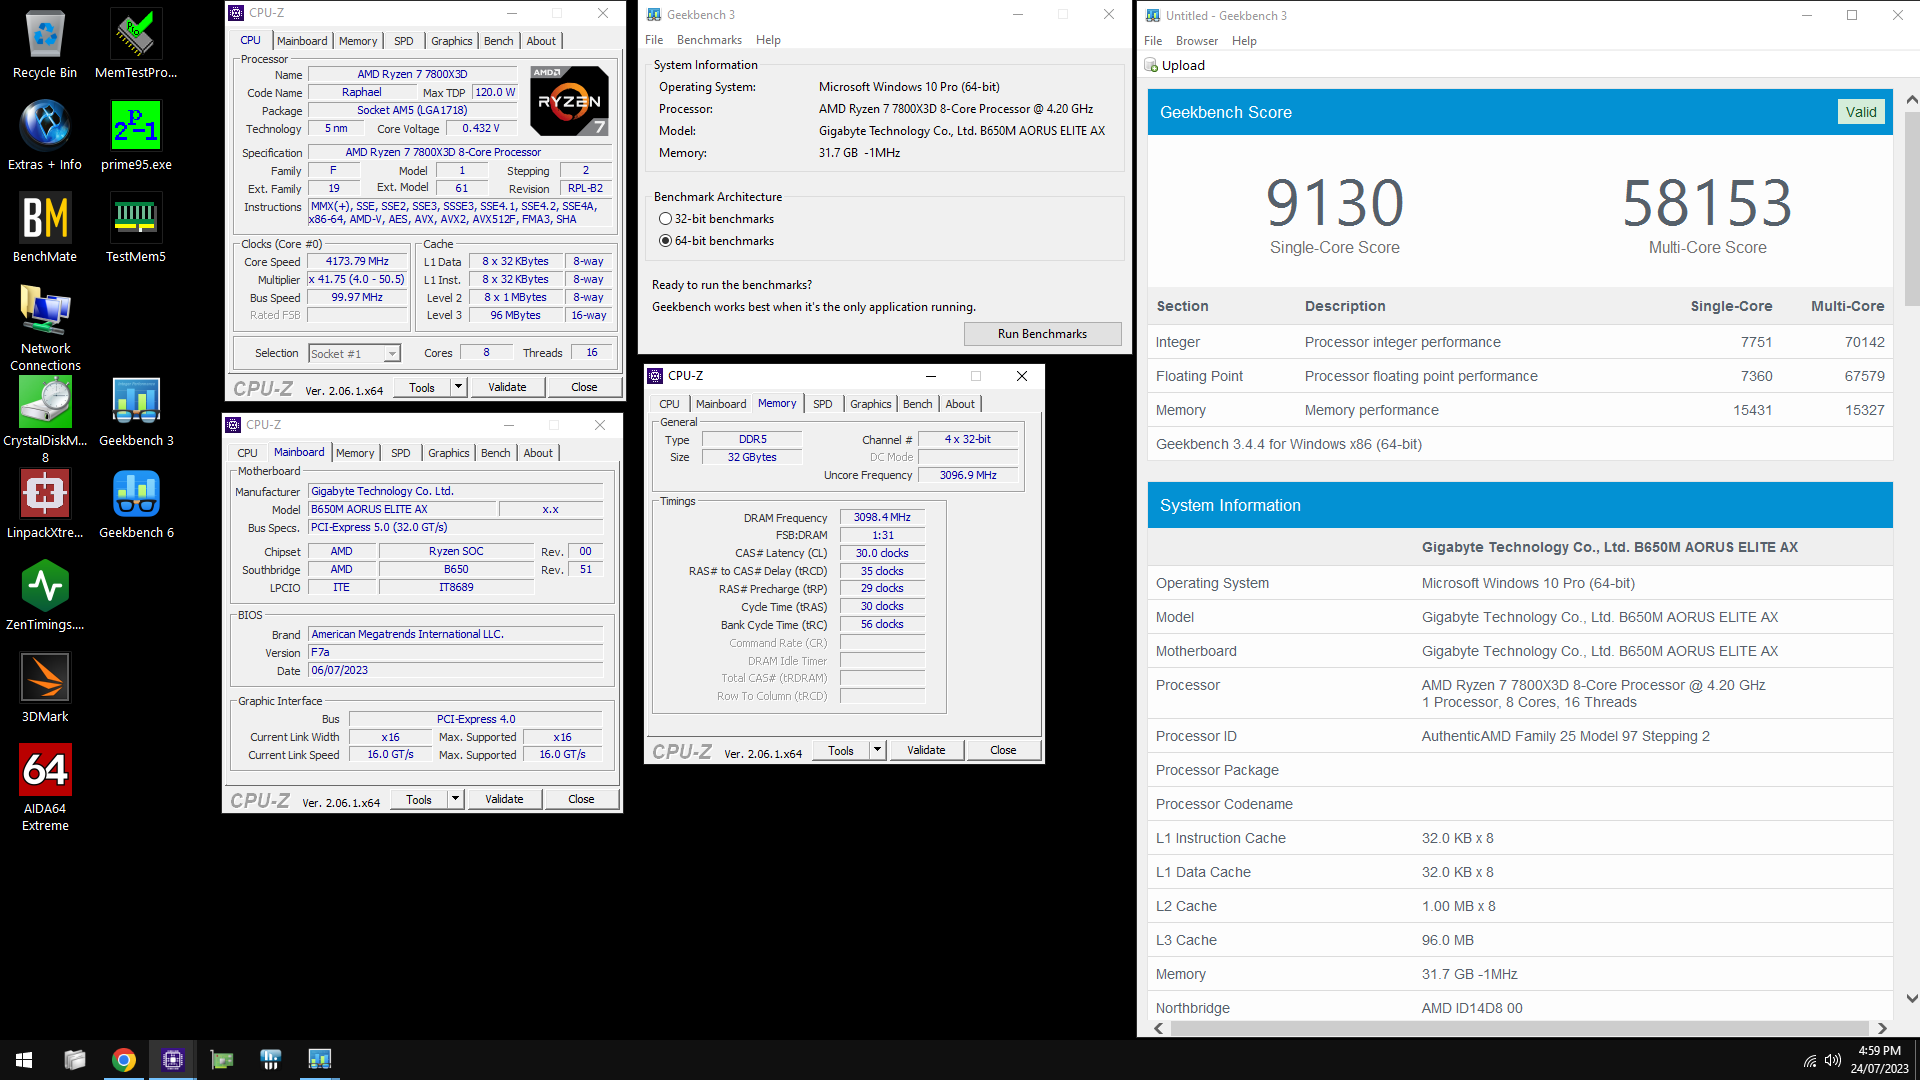Viewport: 1920px width, 1080px height.
Task: Open Socket #1 selection dropdown
Action: click(354, 353)
